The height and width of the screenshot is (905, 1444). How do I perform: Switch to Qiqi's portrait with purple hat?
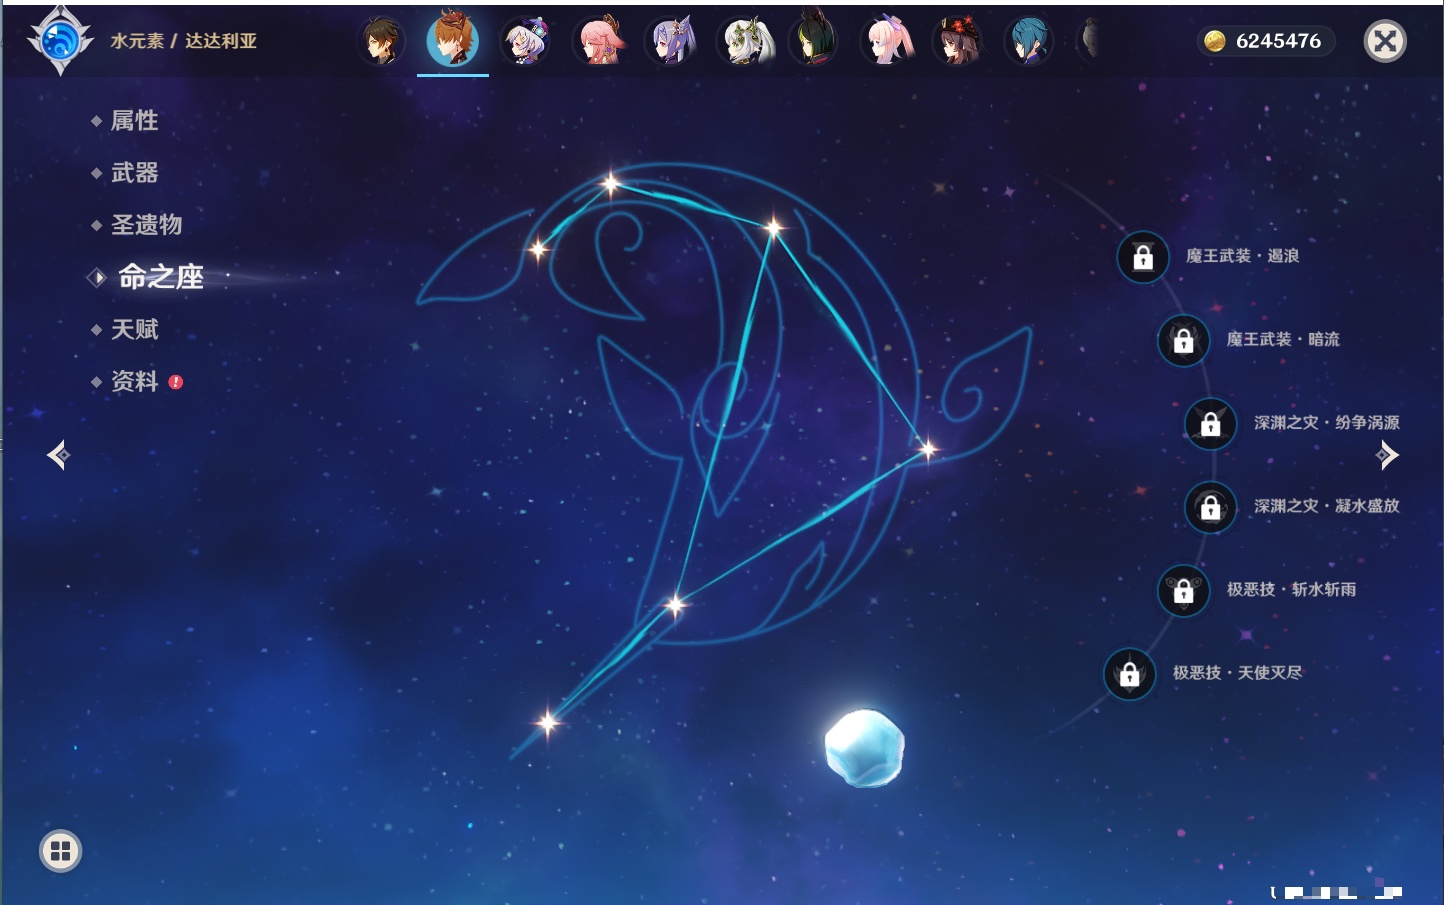[525, 41]
